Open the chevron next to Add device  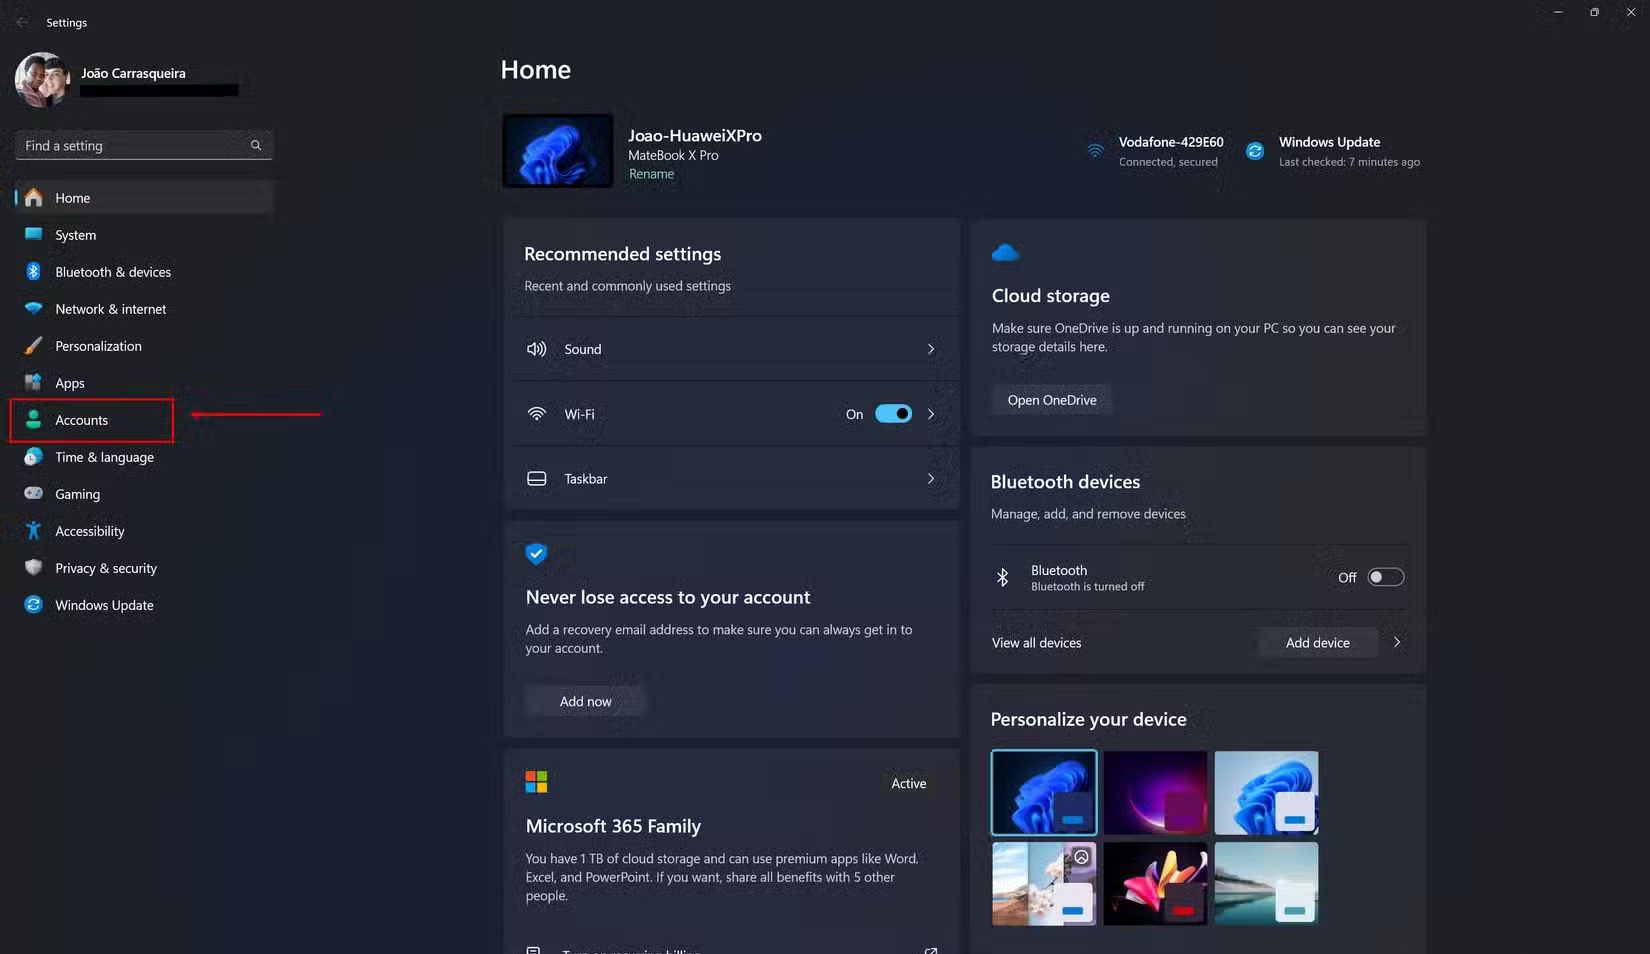(1397, 643)
